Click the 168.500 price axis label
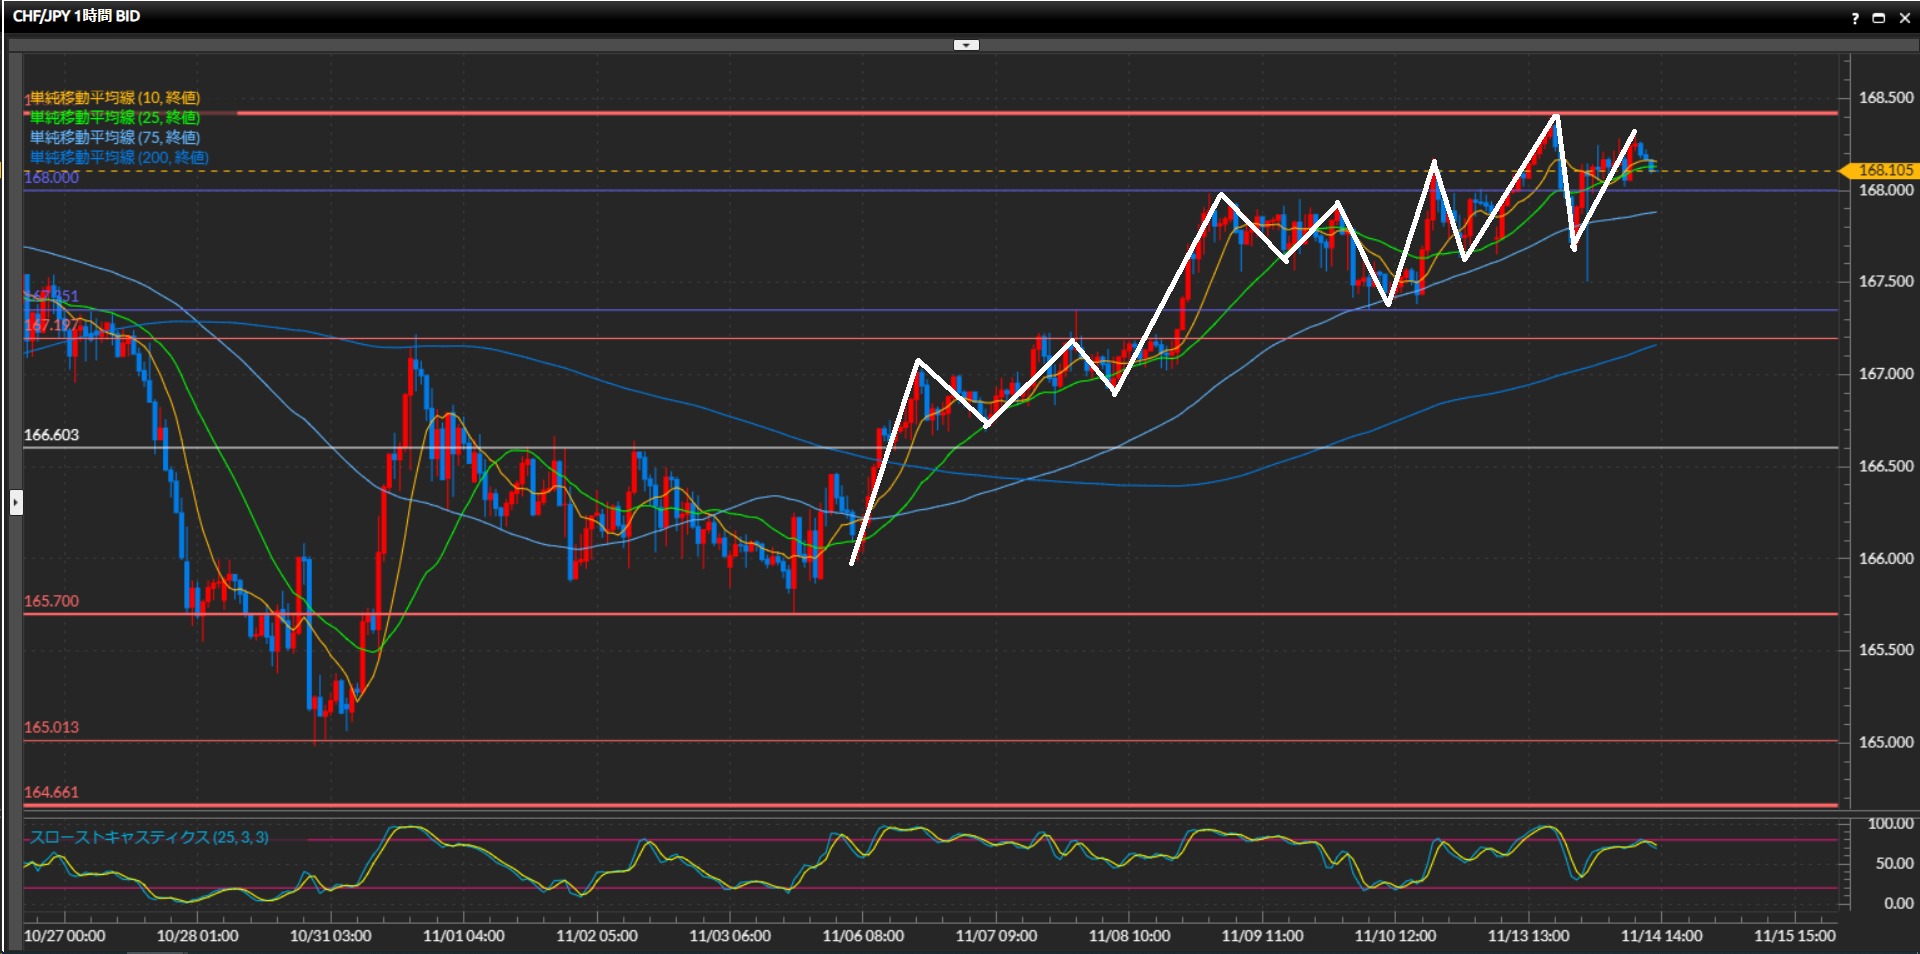Image resolution: width=1920 pixels, height=954 pixels. point(1885,98)
